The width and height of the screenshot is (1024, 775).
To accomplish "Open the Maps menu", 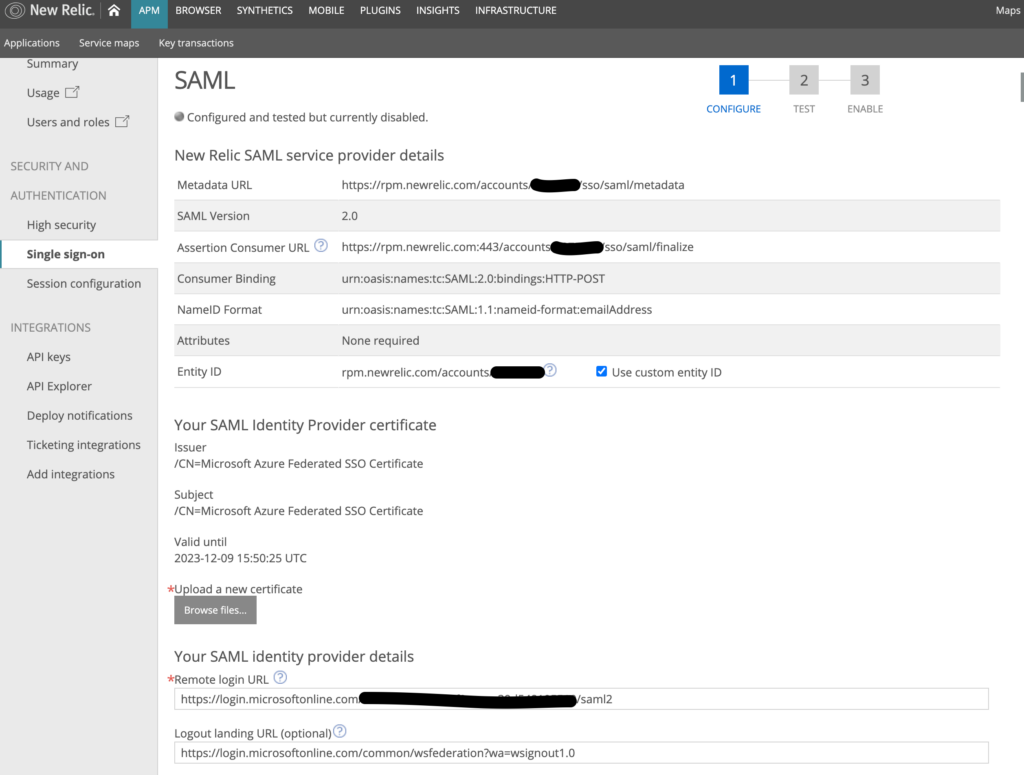I will [x=1008, y=10].
